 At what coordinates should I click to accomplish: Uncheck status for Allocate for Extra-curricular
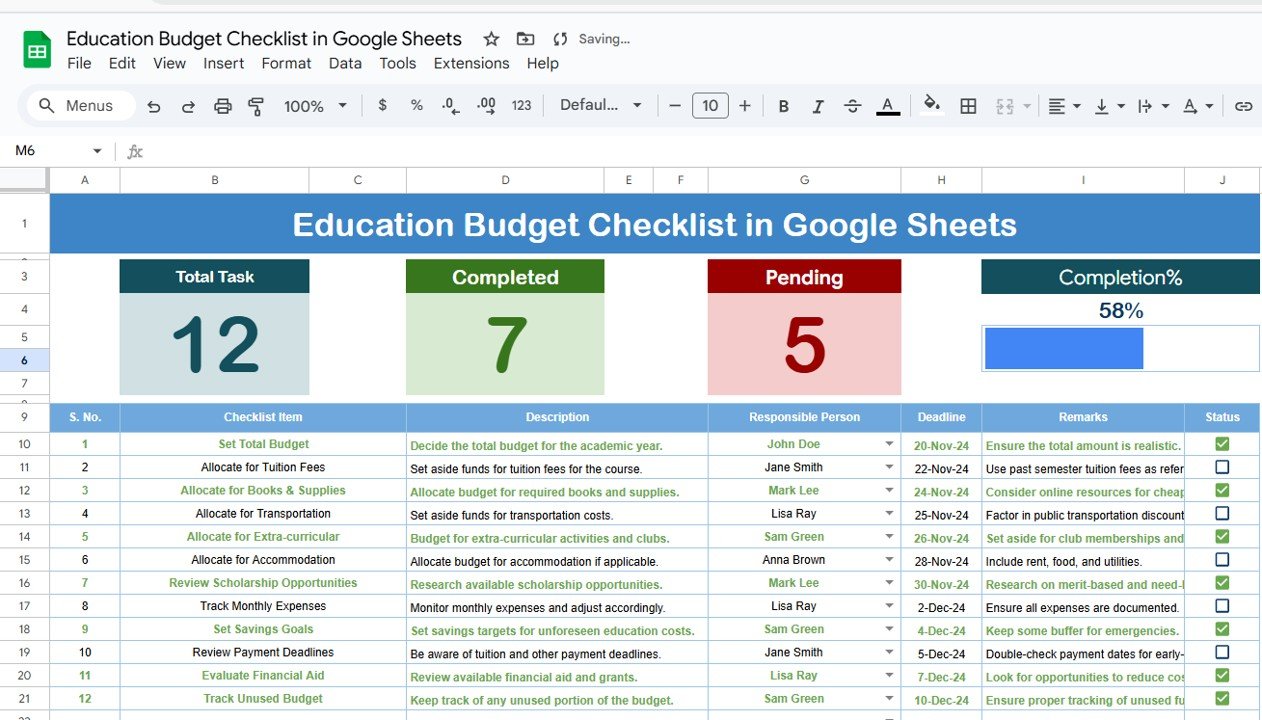[1222, 536]
